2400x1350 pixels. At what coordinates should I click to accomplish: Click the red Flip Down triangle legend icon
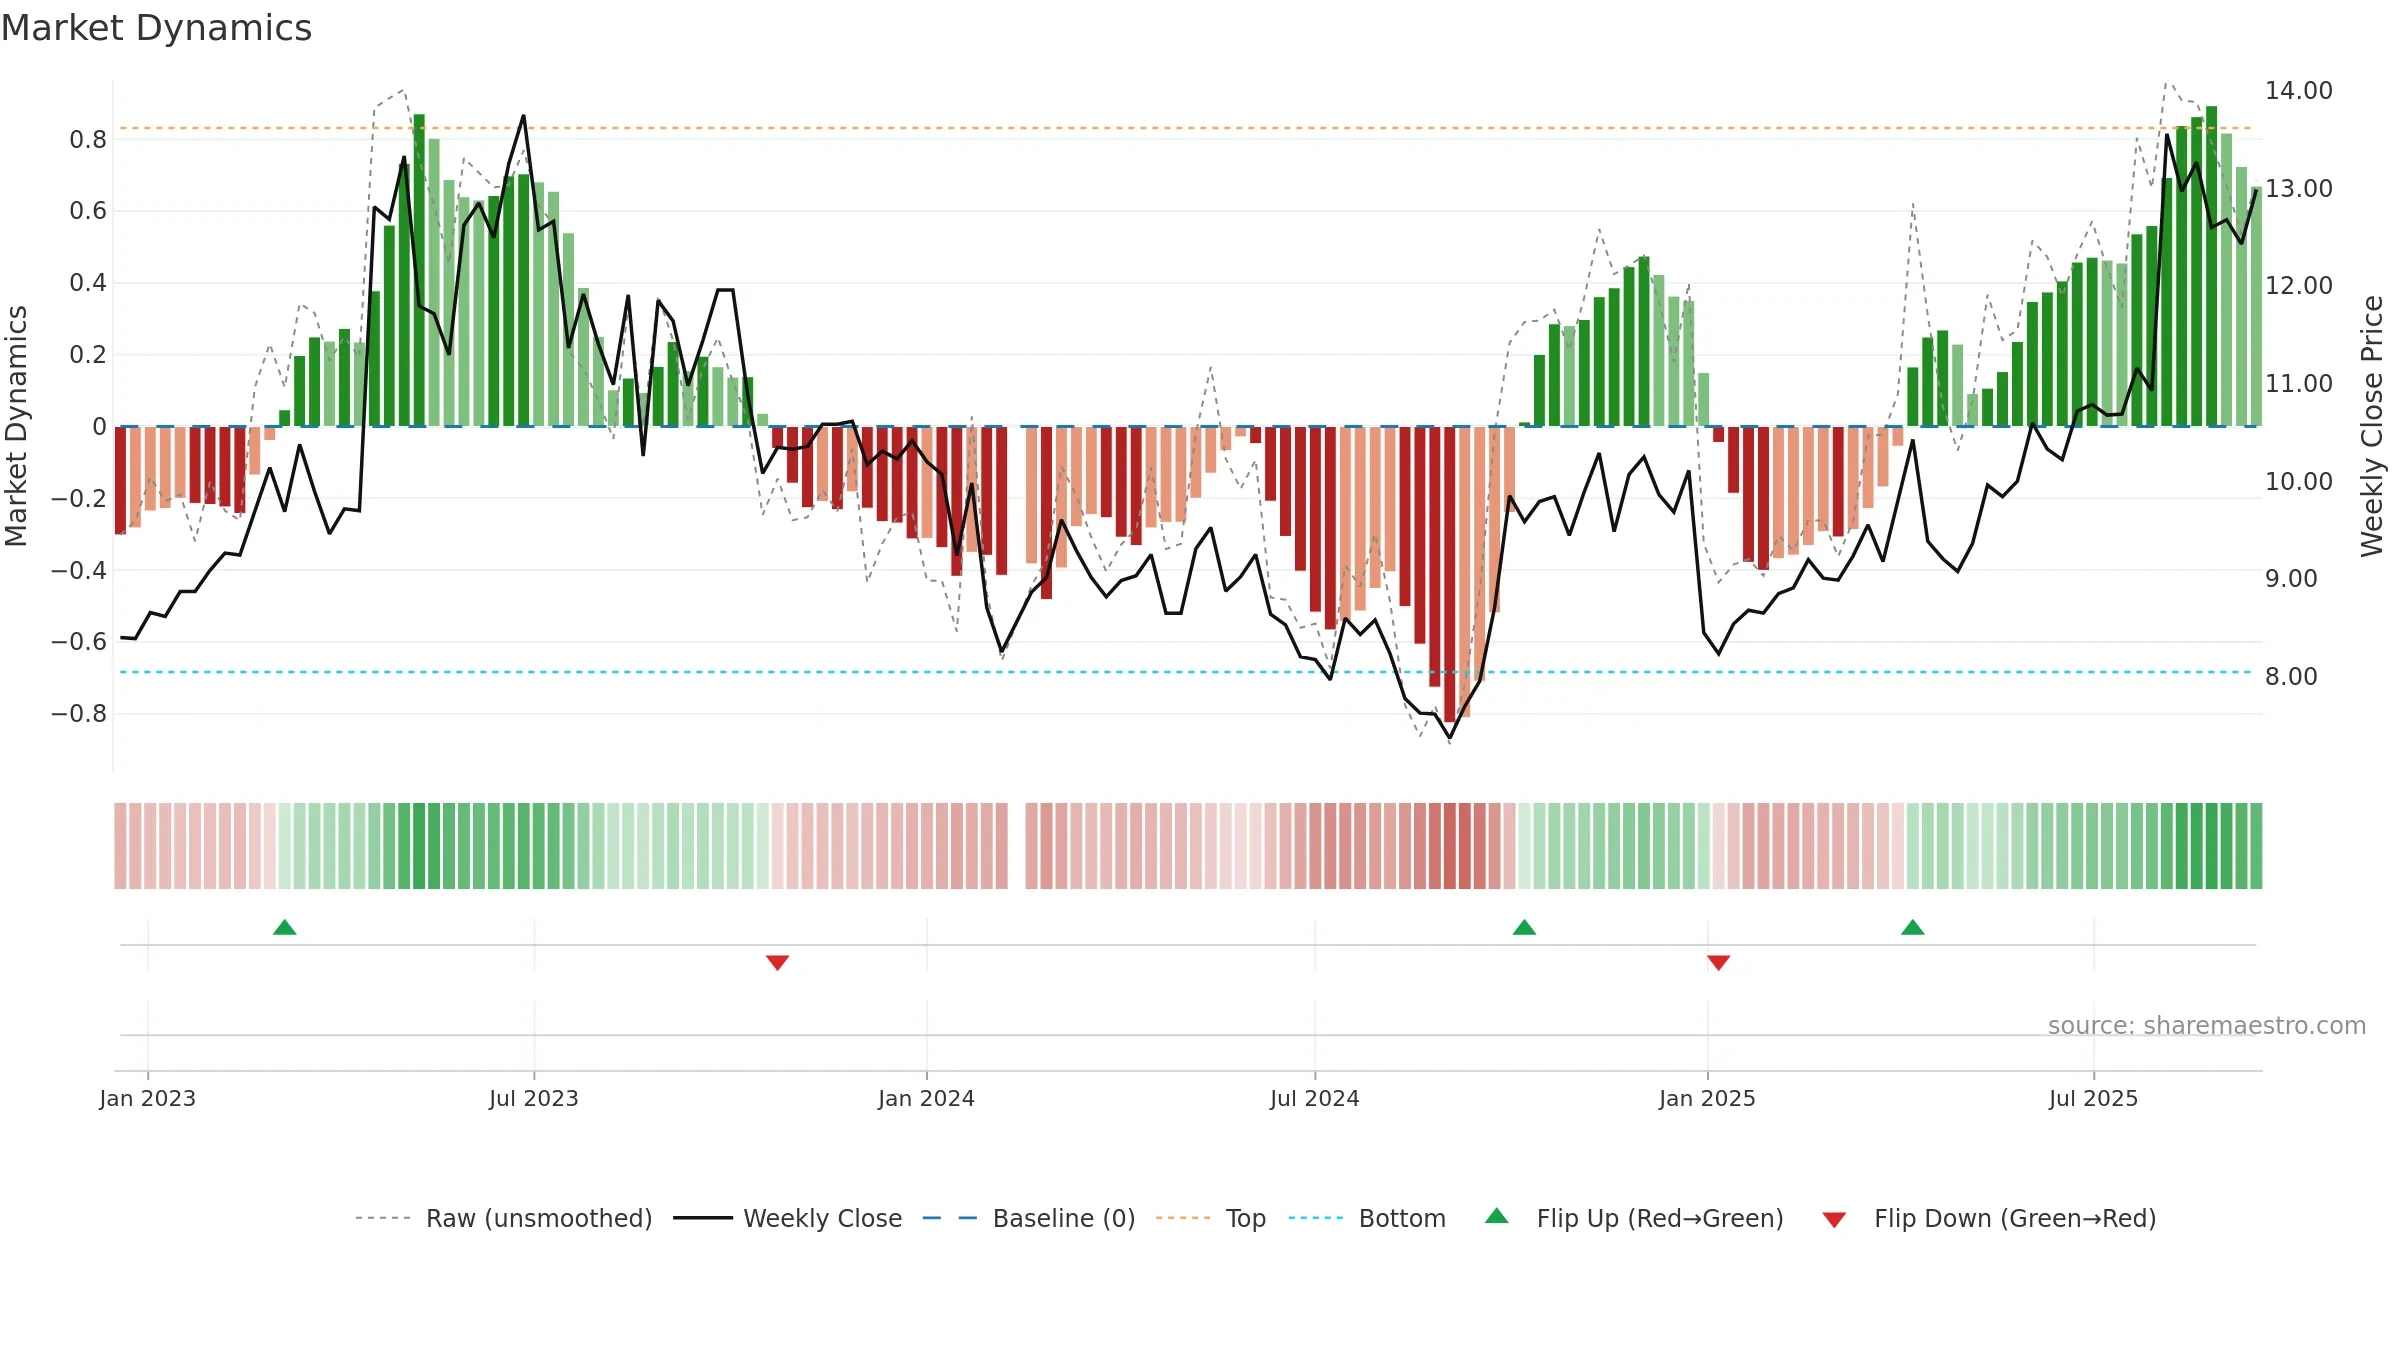1834,1220
